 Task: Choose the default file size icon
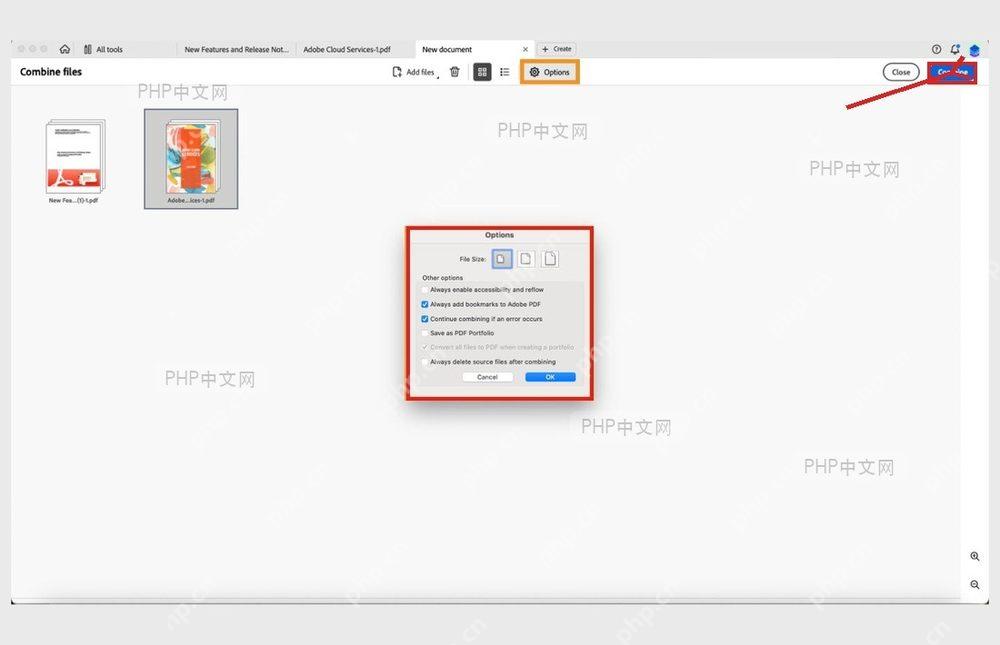click(526, 259)
